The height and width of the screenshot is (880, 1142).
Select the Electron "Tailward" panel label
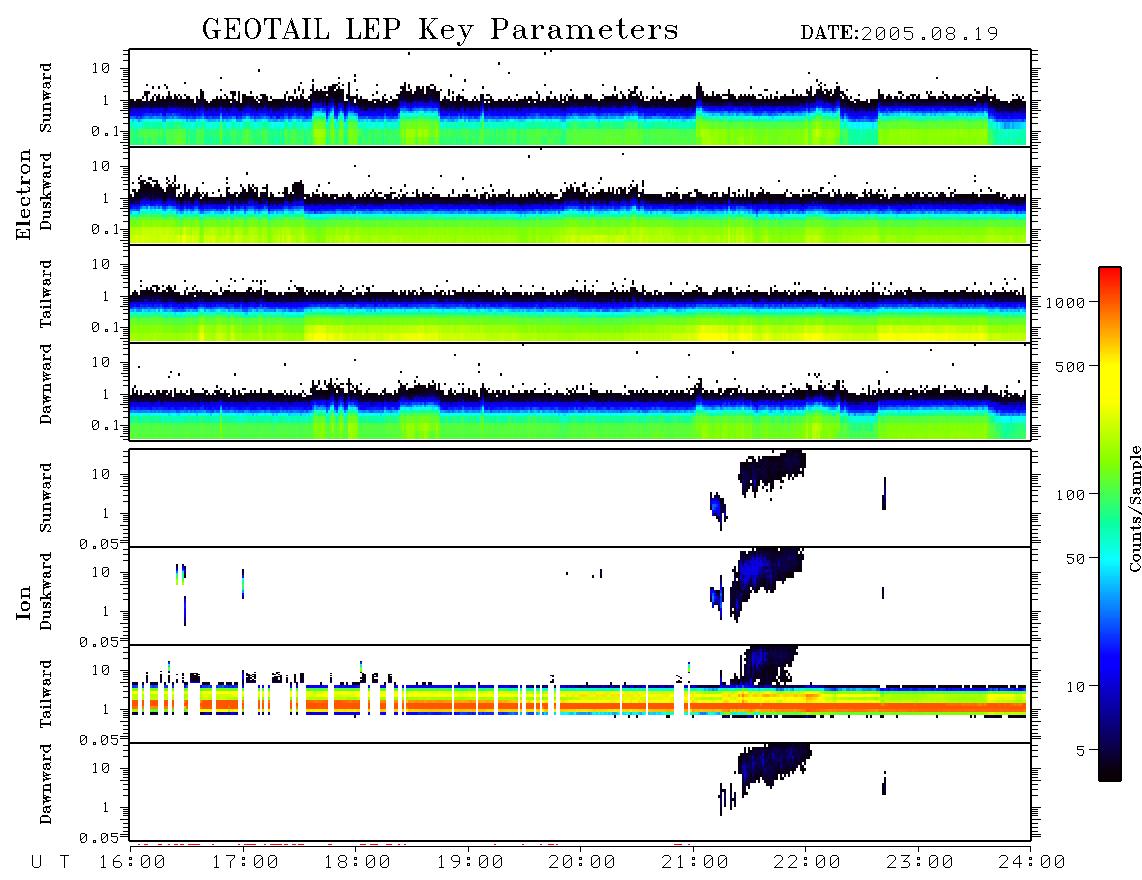tap(46, 294)
